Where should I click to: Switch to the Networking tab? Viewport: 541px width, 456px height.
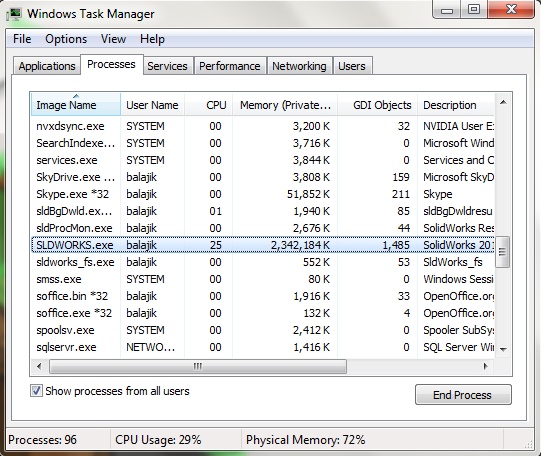tap(299, 66)
